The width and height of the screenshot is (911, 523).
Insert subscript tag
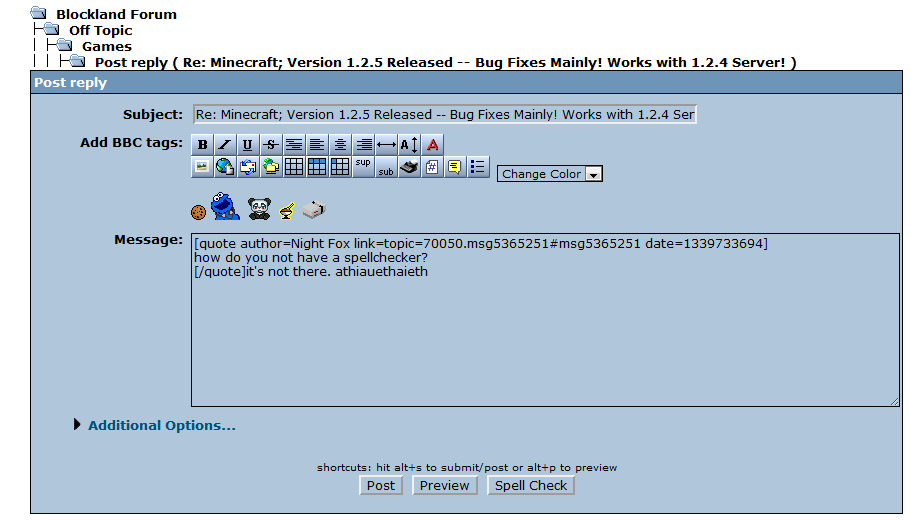[386, 167]
